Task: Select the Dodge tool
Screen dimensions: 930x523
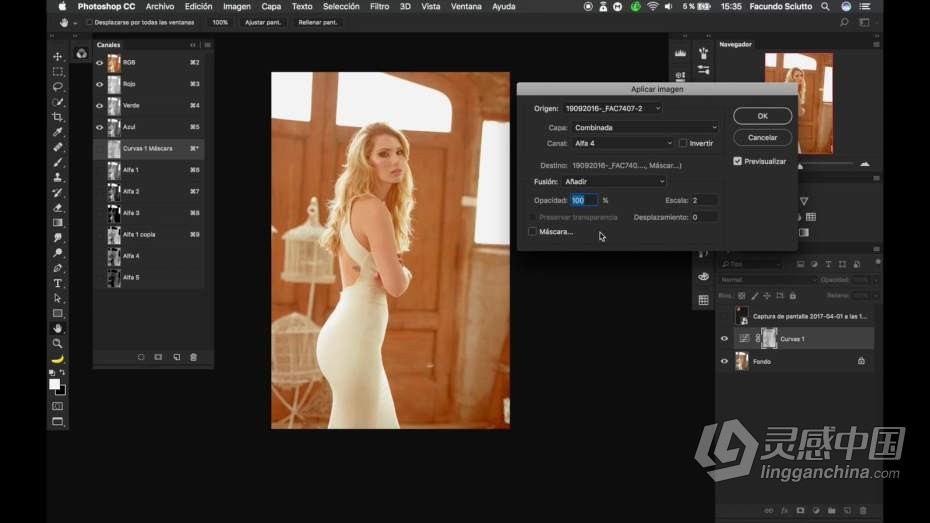Action: point(58,253)
